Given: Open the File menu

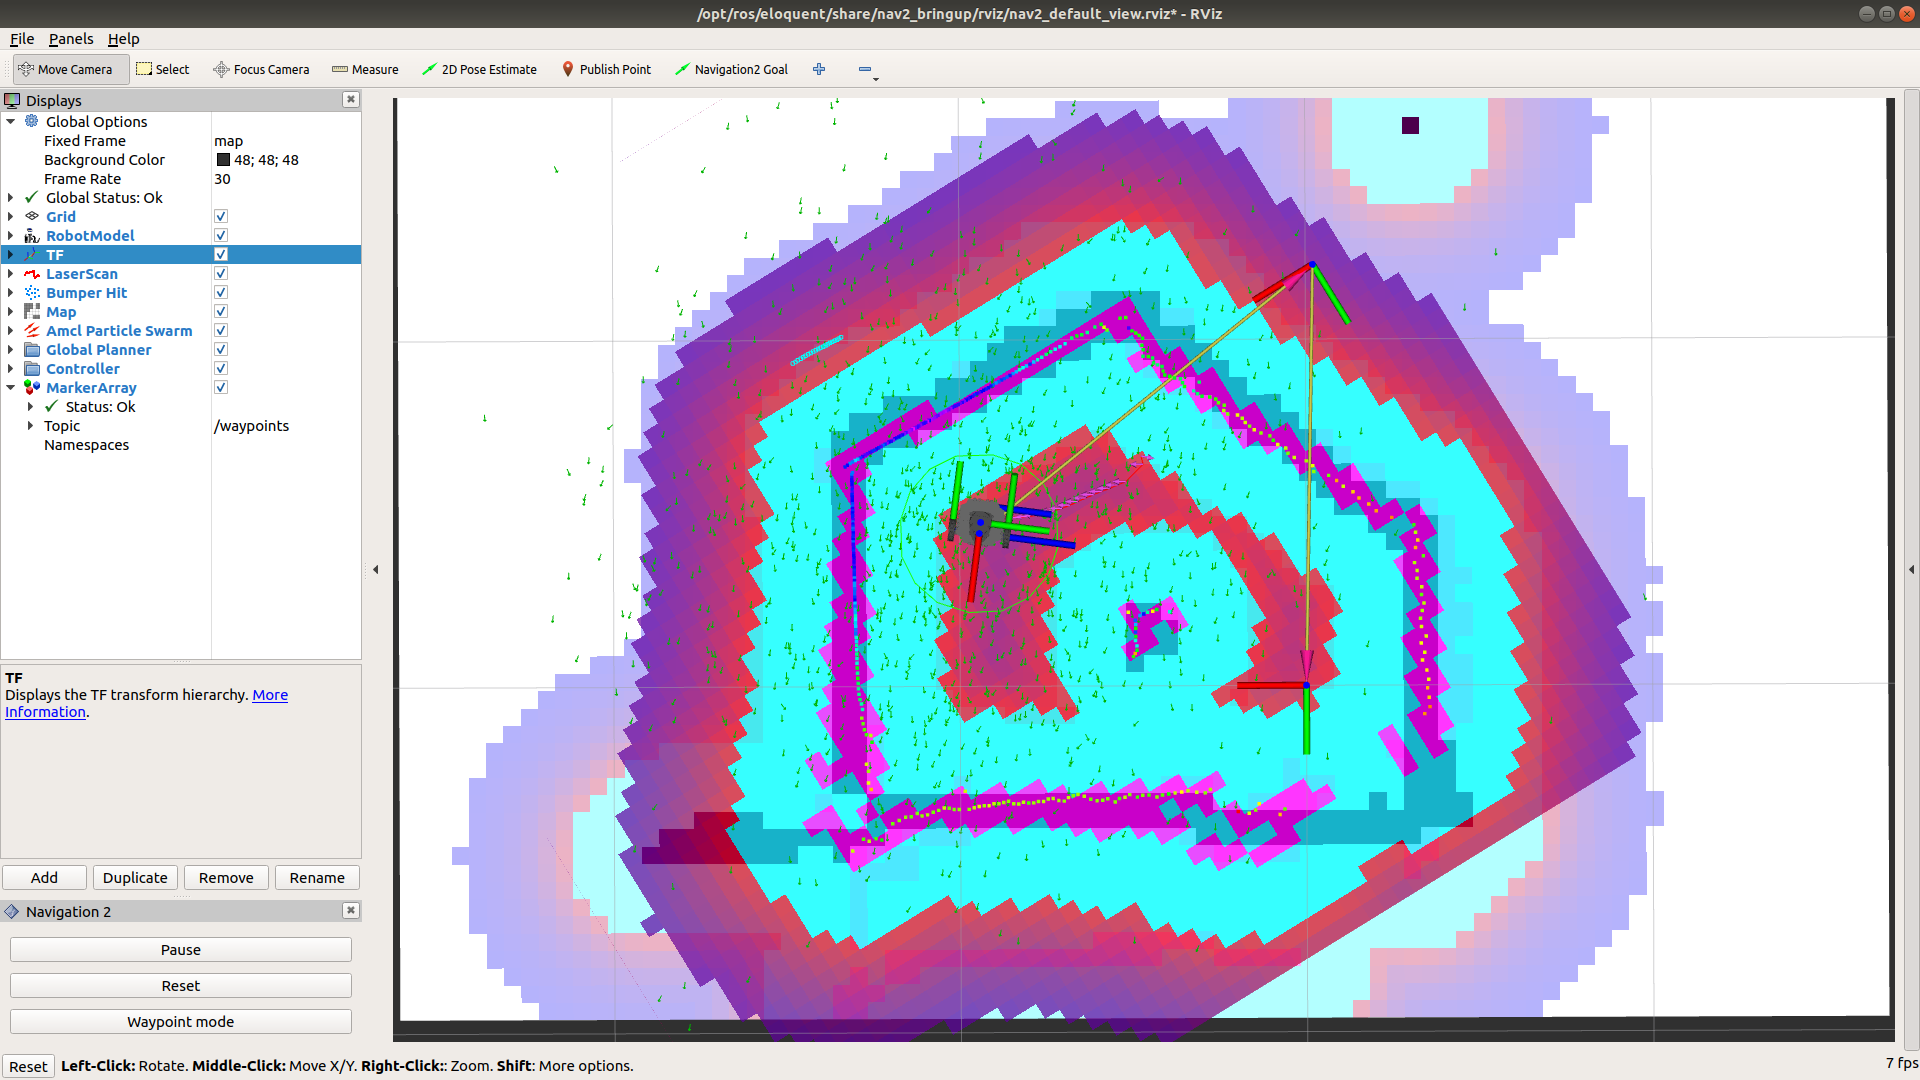Looking at the screenshot, I should (x=22, y=39).
